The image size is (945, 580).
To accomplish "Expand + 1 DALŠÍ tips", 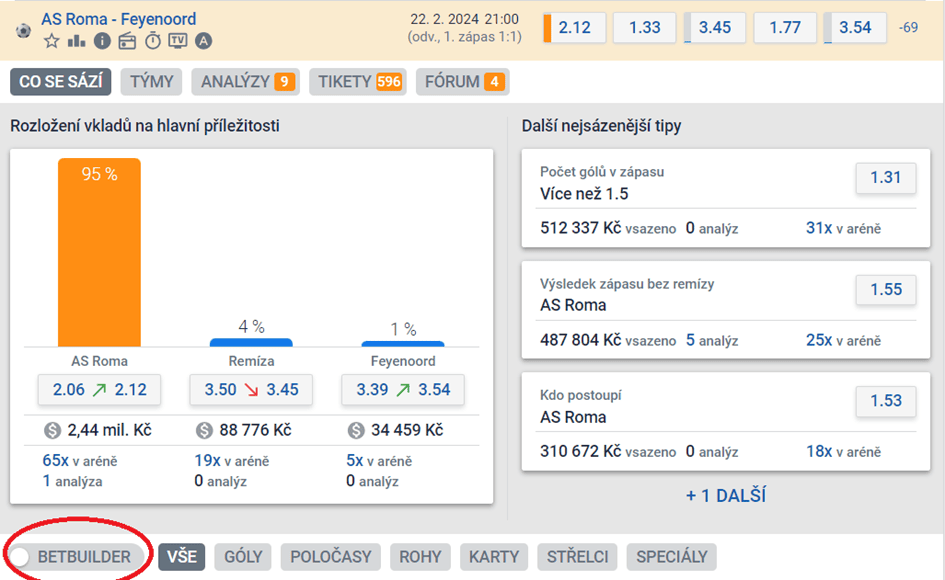I will tap(726, 496).
